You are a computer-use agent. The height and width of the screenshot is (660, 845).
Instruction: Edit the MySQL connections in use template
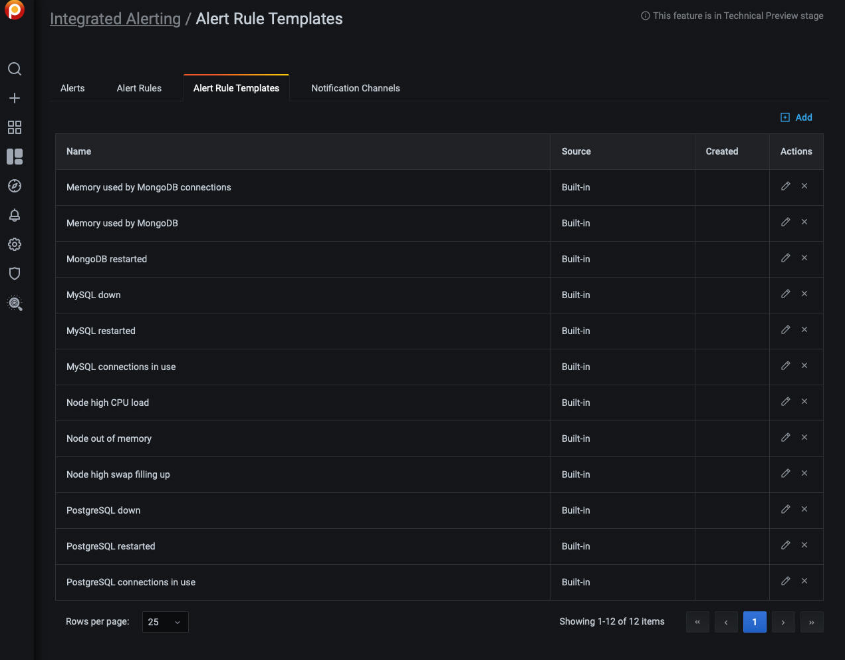[785, 366]
